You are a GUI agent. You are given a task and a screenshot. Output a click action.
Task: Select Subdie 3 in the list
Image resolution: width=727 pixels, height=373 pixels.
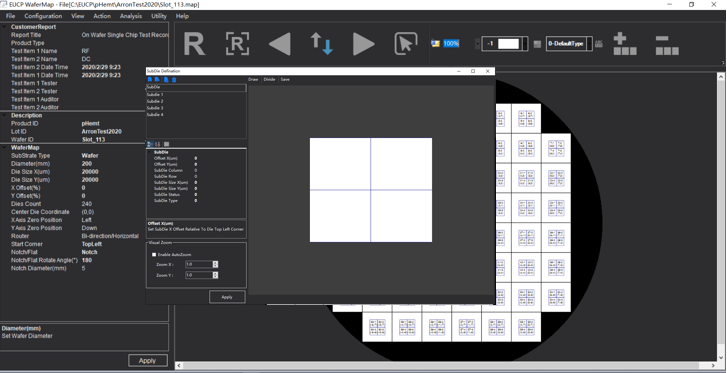(155, 108)
